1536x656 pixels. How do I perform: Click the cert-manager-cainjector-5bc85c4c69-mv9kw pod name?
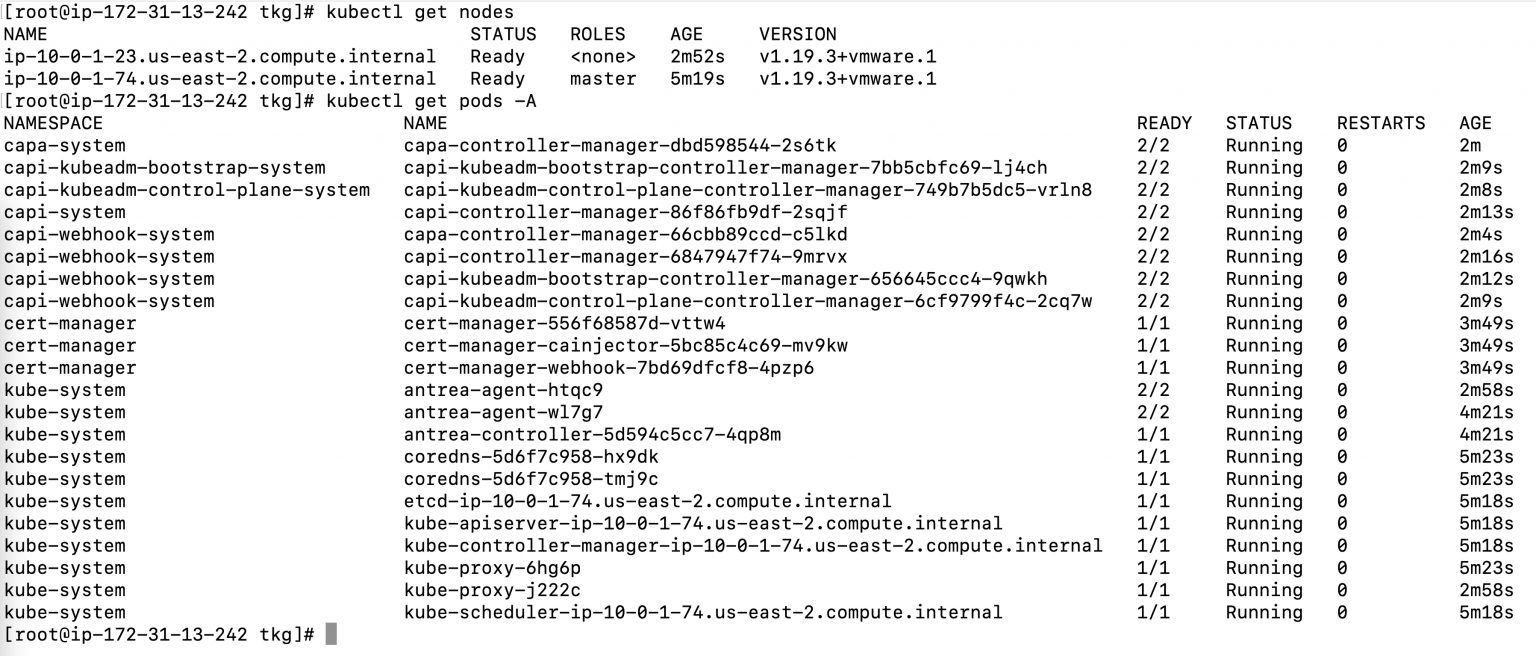[626, 346]
